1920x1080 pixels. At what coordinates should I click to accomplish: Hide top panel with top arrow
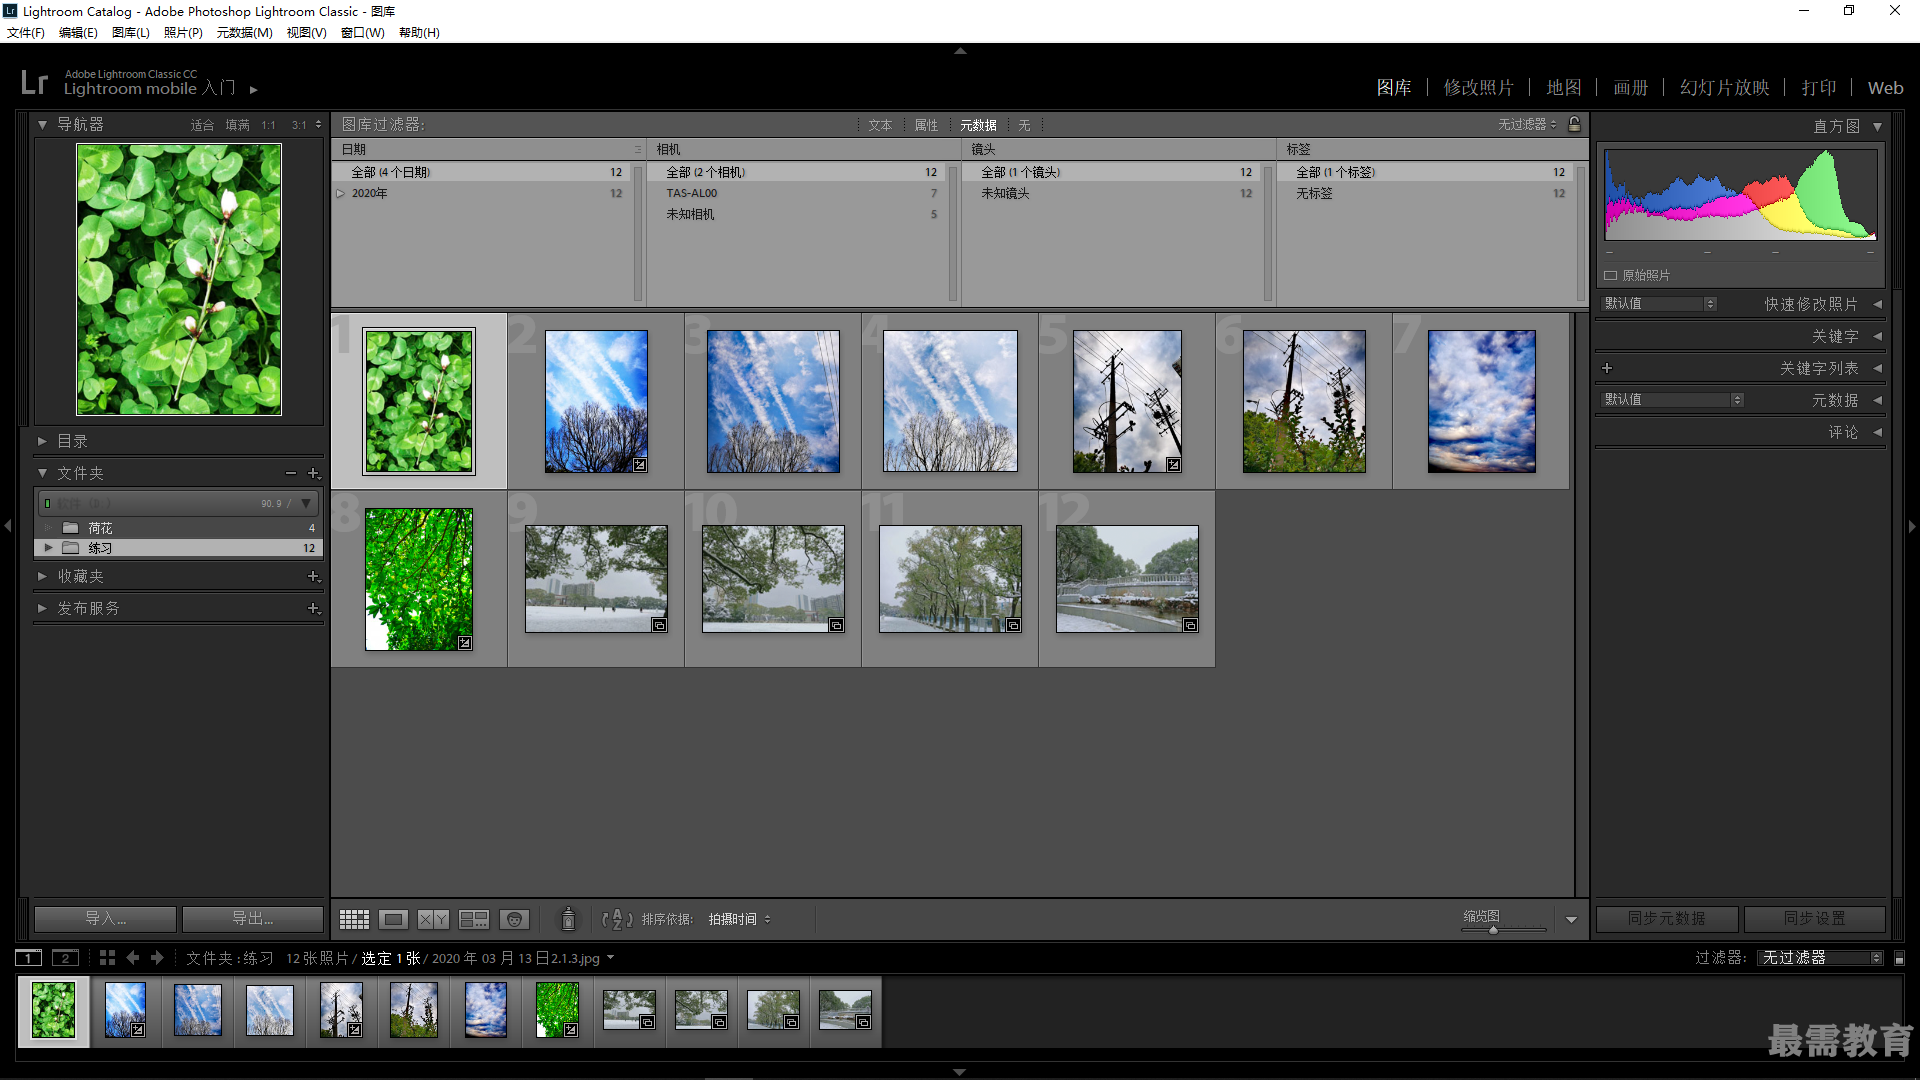point(960,50)
